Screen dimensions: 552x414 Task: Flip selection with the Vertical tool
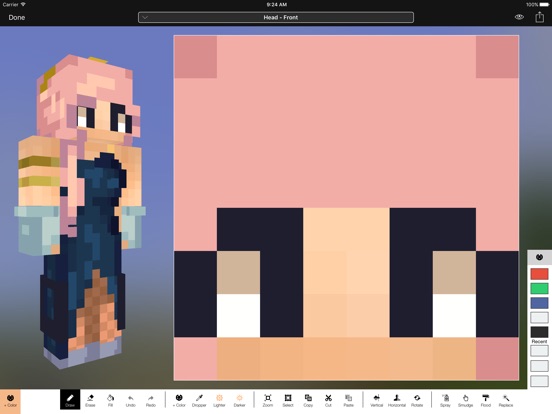[x=376, y=400]
